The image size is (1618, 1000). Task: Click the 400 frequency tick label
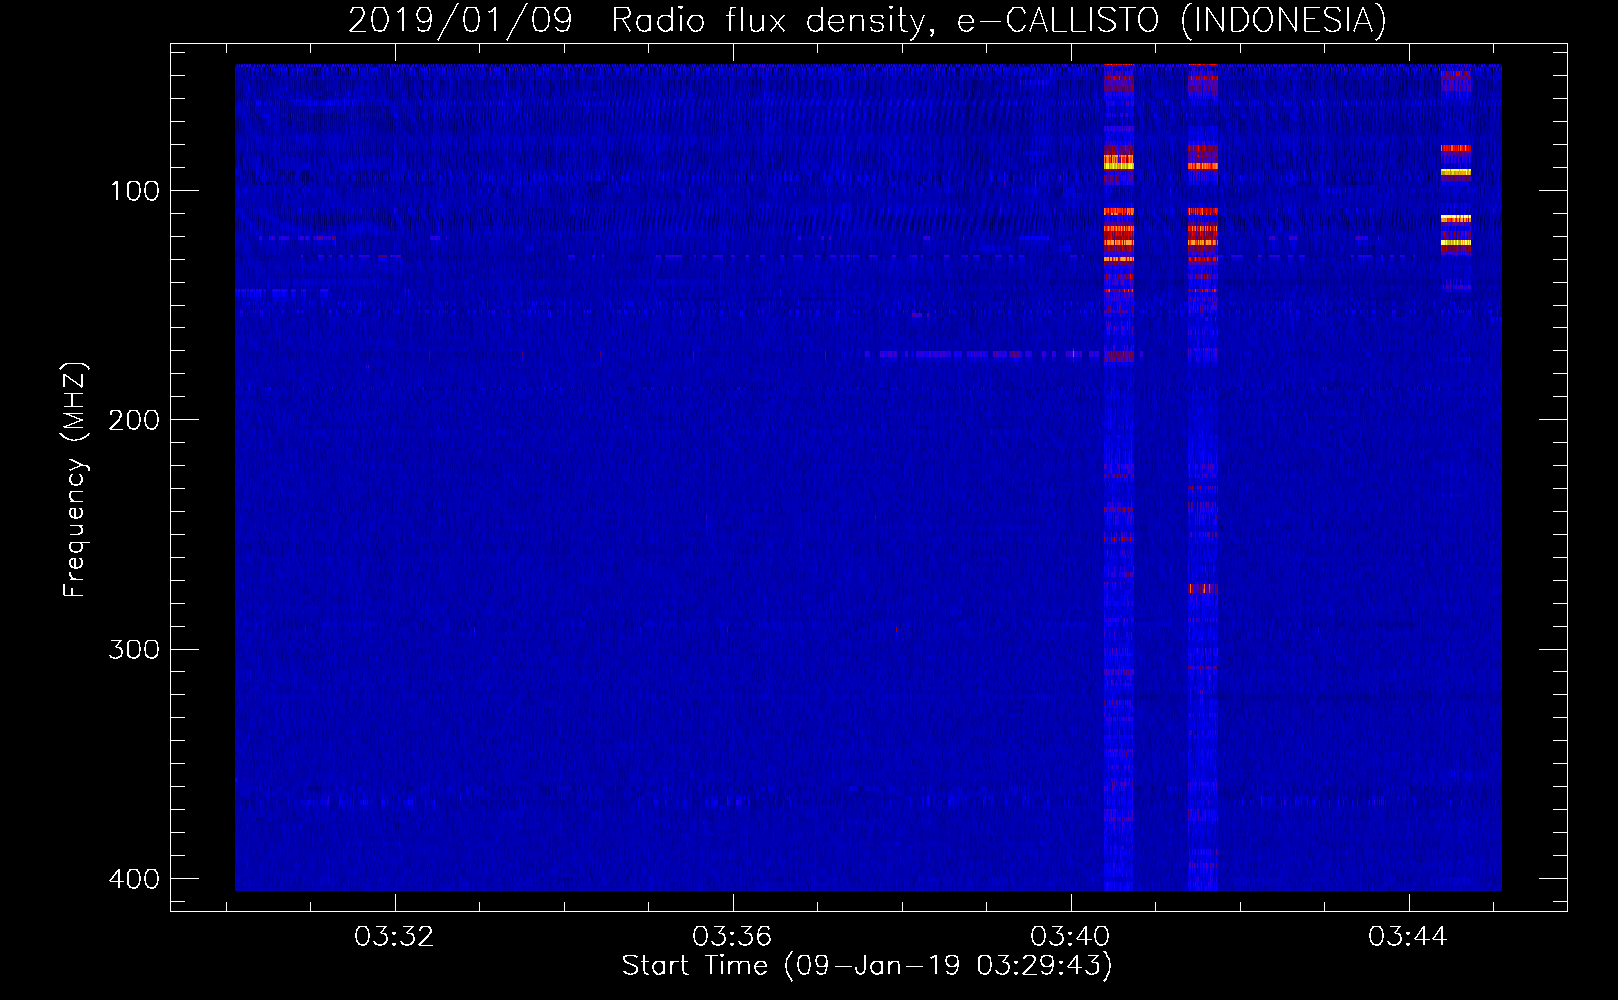click(x=134, y=879)
